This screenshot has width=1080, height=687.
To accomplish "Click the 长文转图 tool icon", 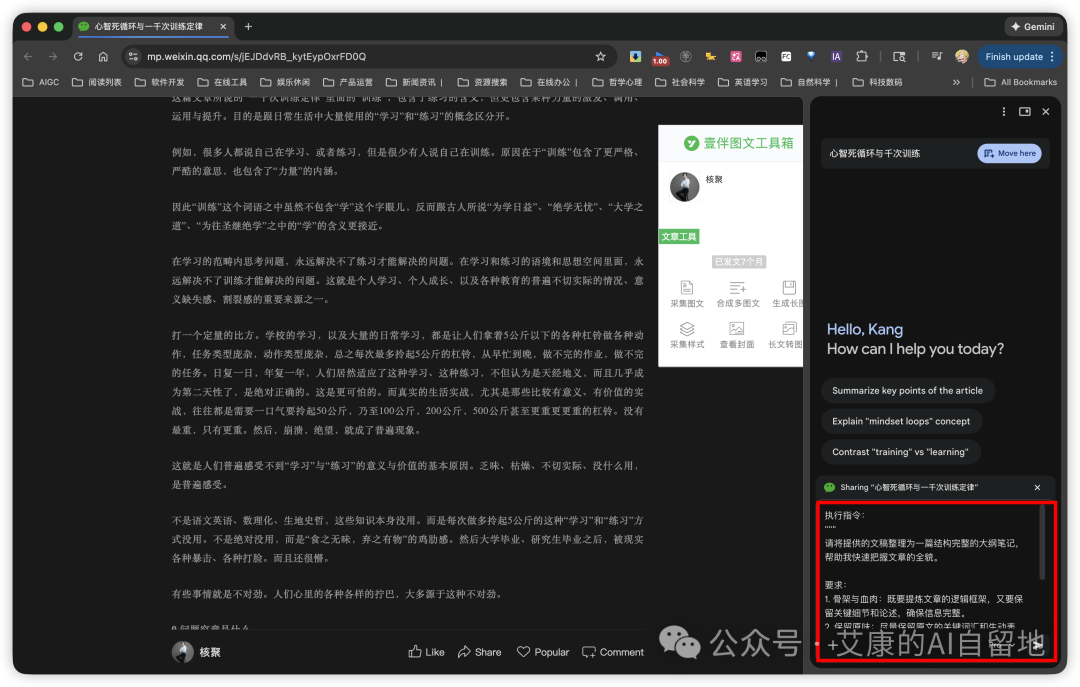I will pos(785,335).
